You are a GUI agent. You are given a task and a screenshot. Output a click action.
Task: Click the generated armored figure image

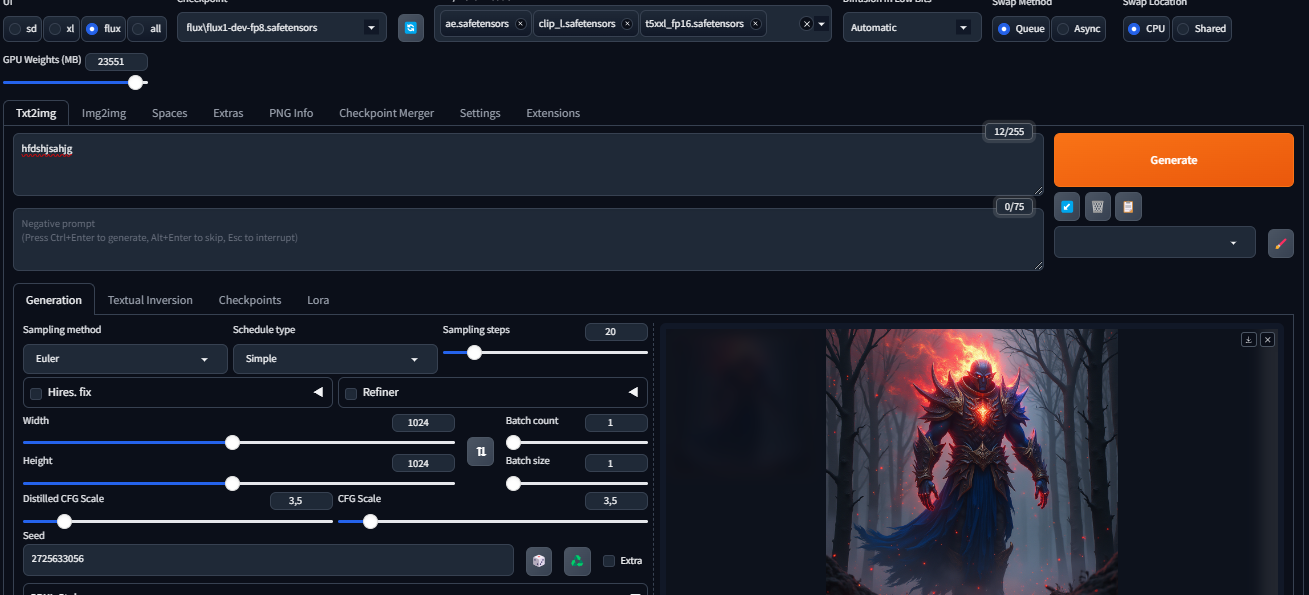tap(971, 462)
